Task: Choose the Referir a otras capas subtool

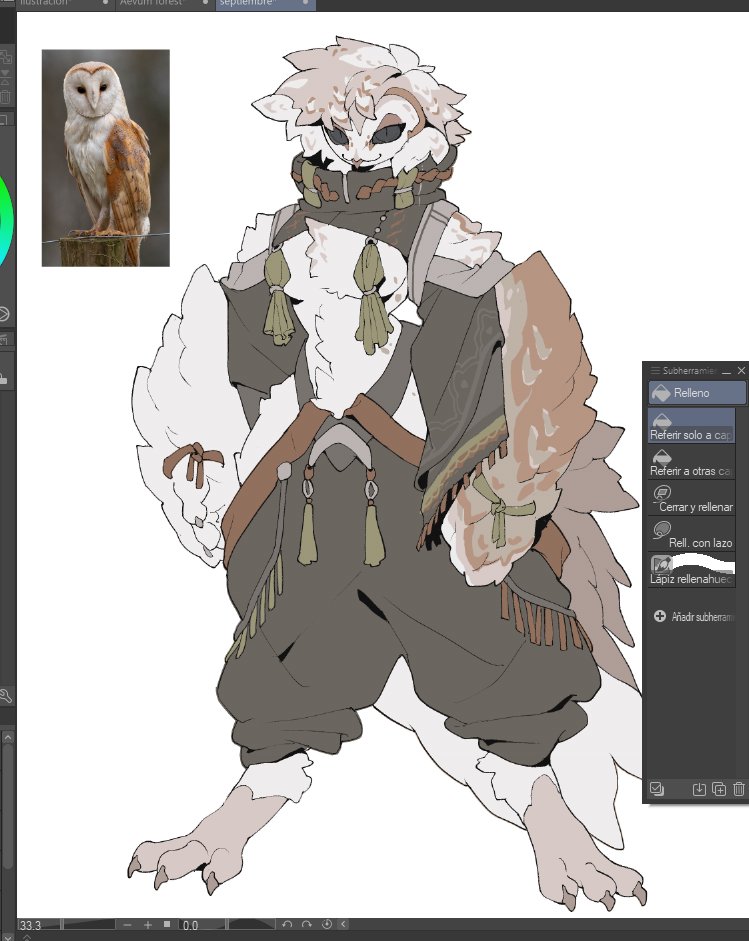Action: [691, 462]
